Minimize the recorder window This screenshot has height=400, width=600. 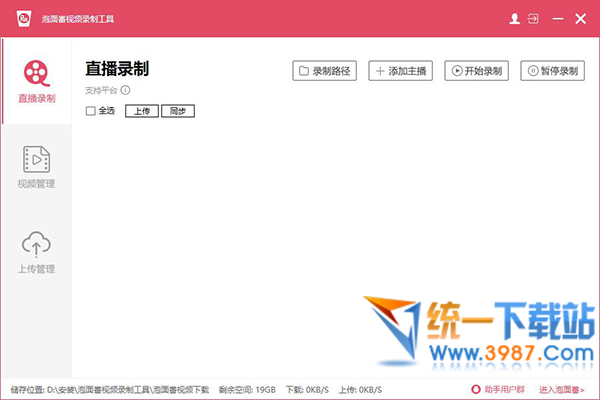[x=558, y=18]
